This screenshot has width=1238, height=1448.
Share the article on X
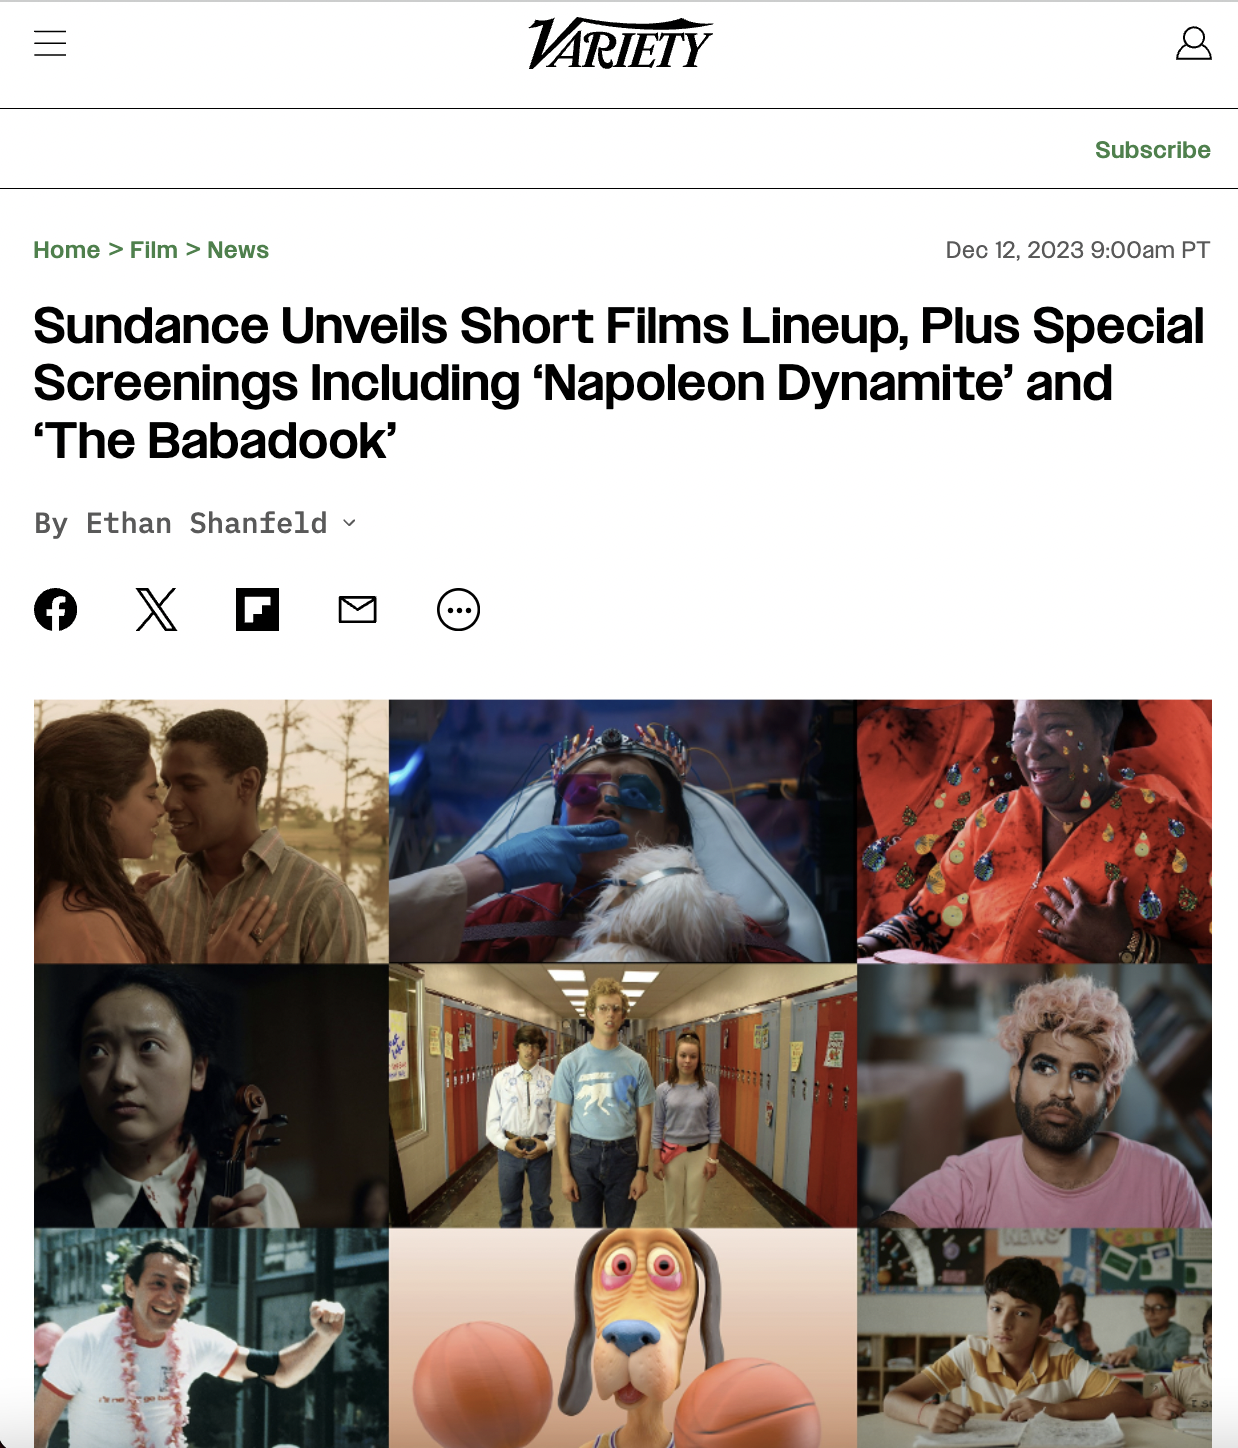click(x=156, y=609)
